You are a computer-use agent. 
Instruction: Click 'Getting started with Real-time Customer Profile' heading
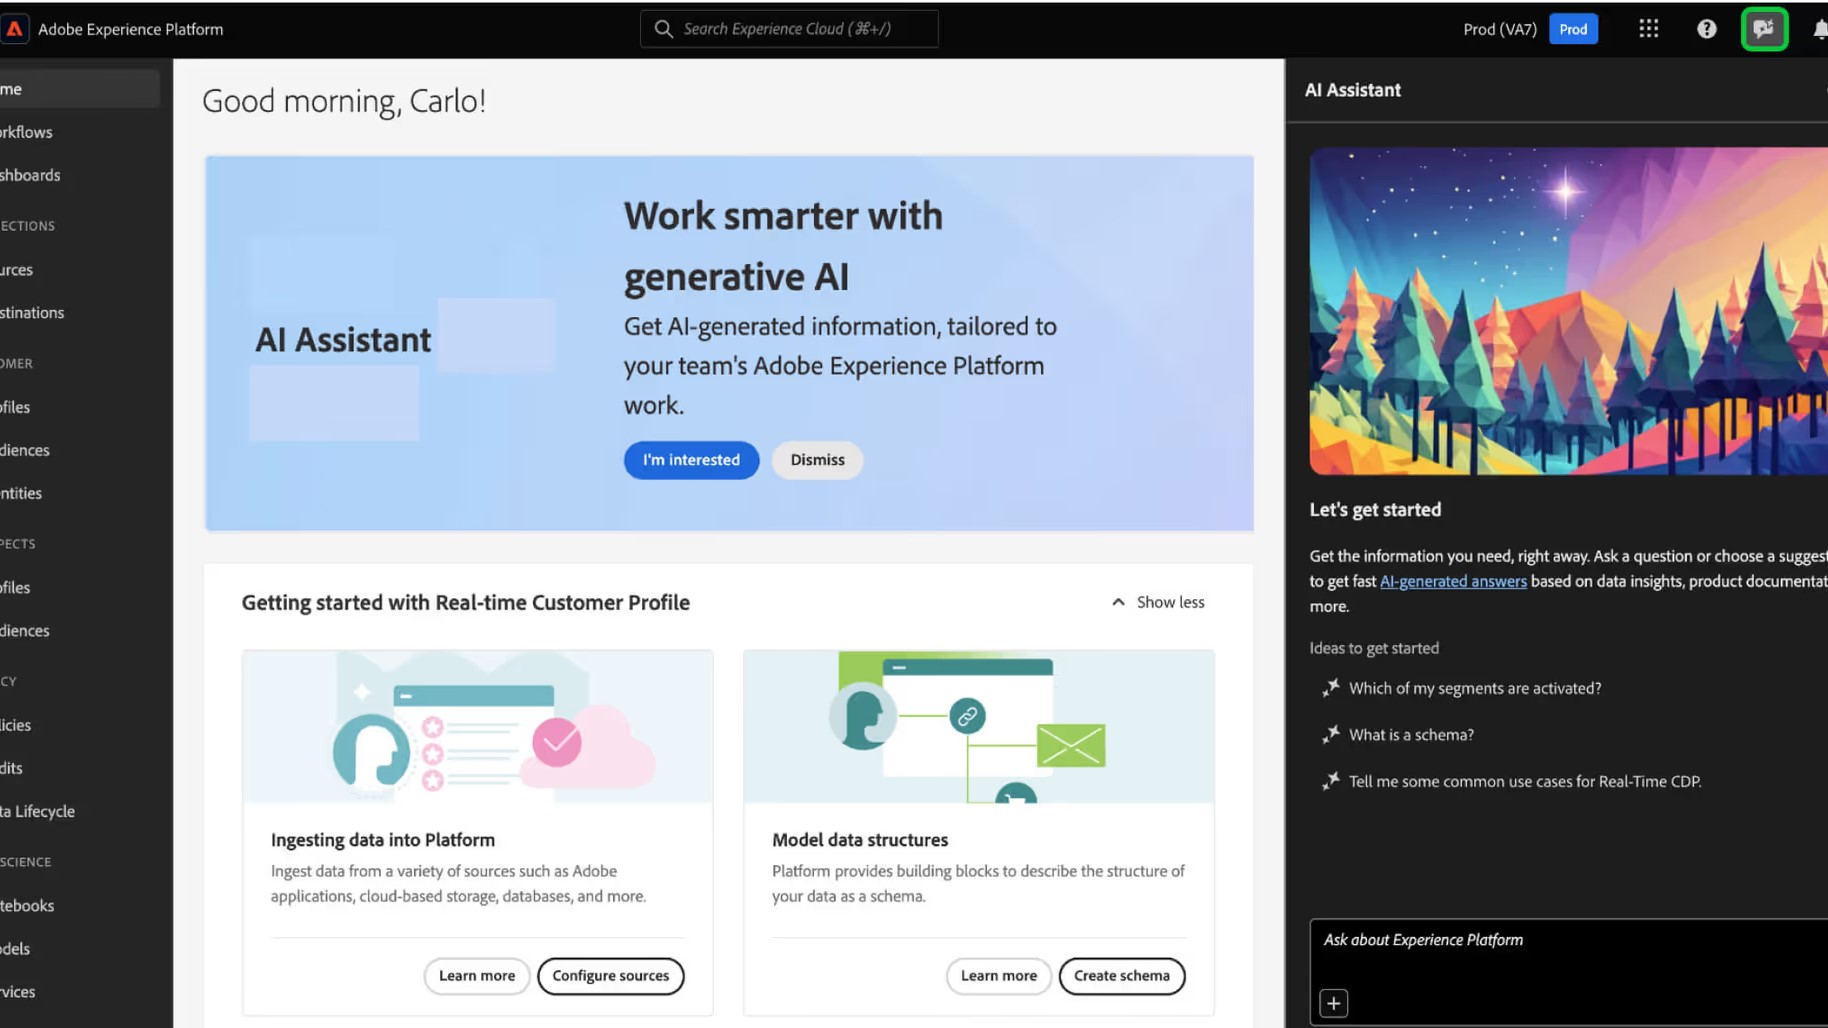466,602
